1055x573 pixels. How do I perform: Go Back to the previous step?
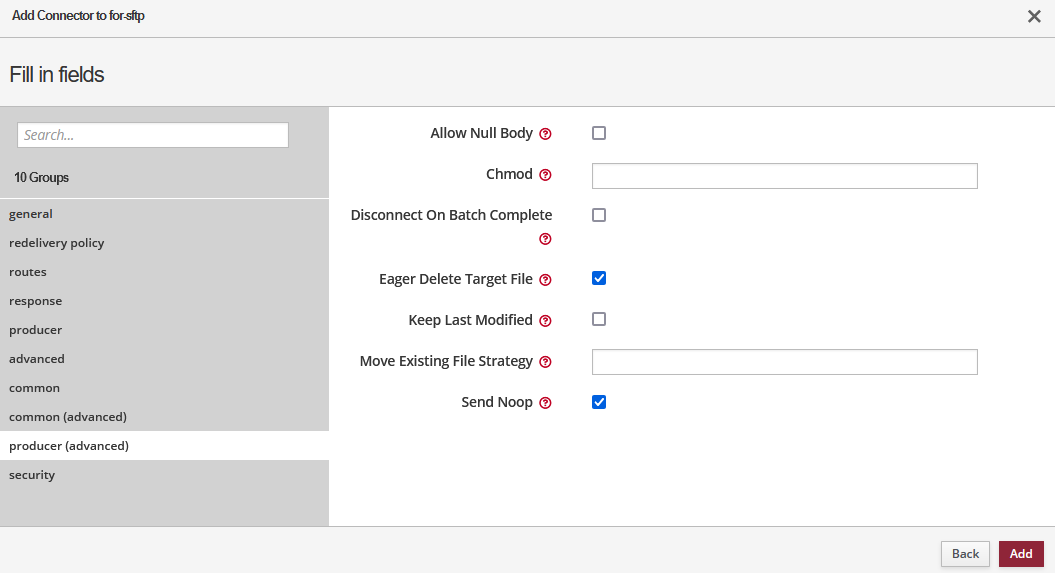tap(965, 554)
